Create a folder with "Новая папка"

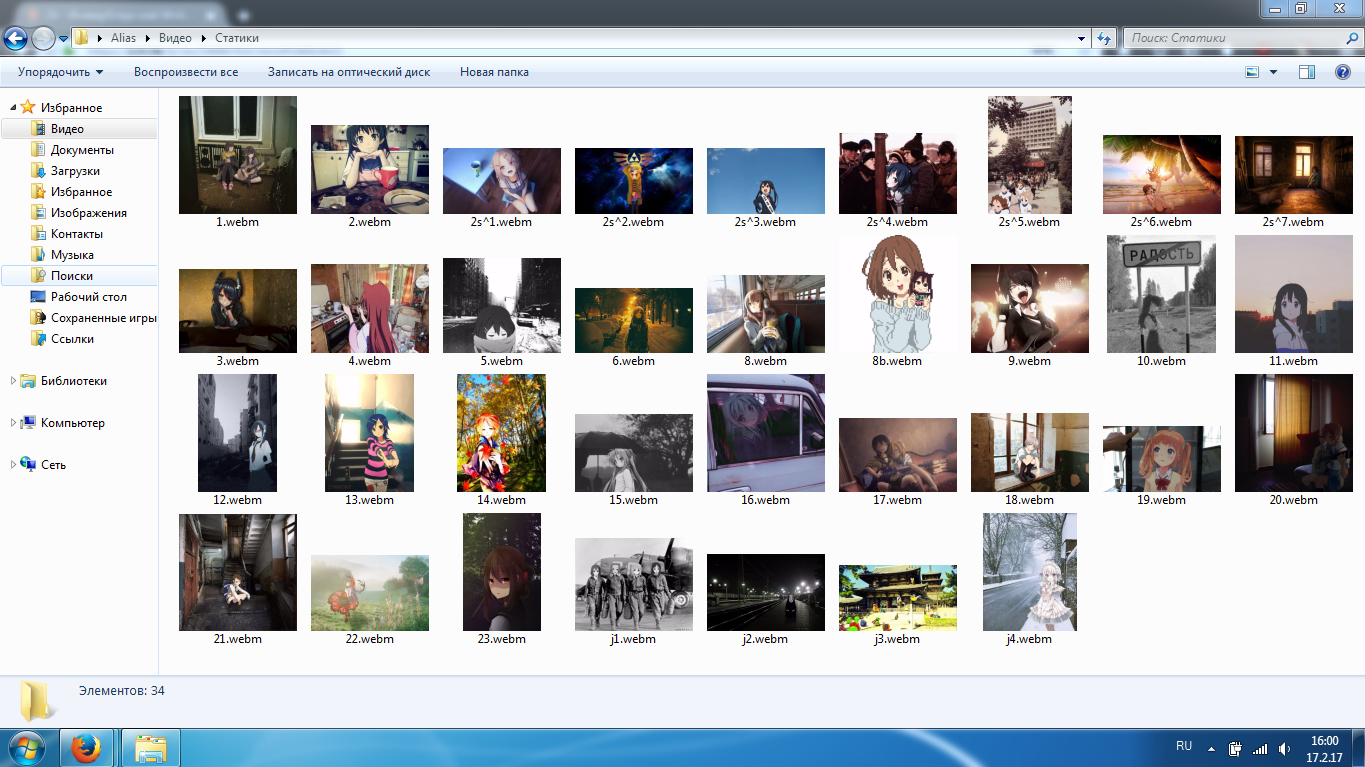(494, 72)
